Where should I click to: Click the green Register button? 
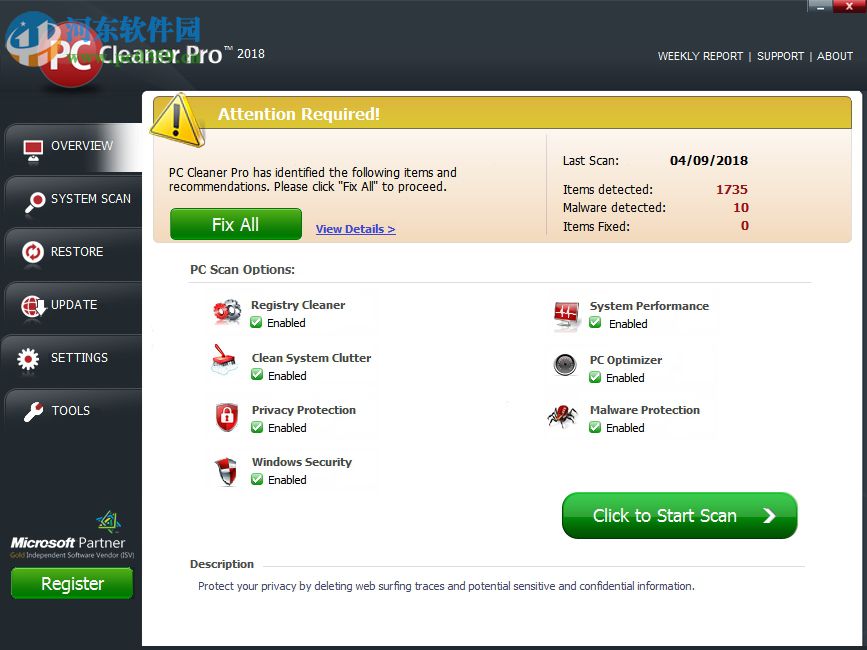[71, 583]
